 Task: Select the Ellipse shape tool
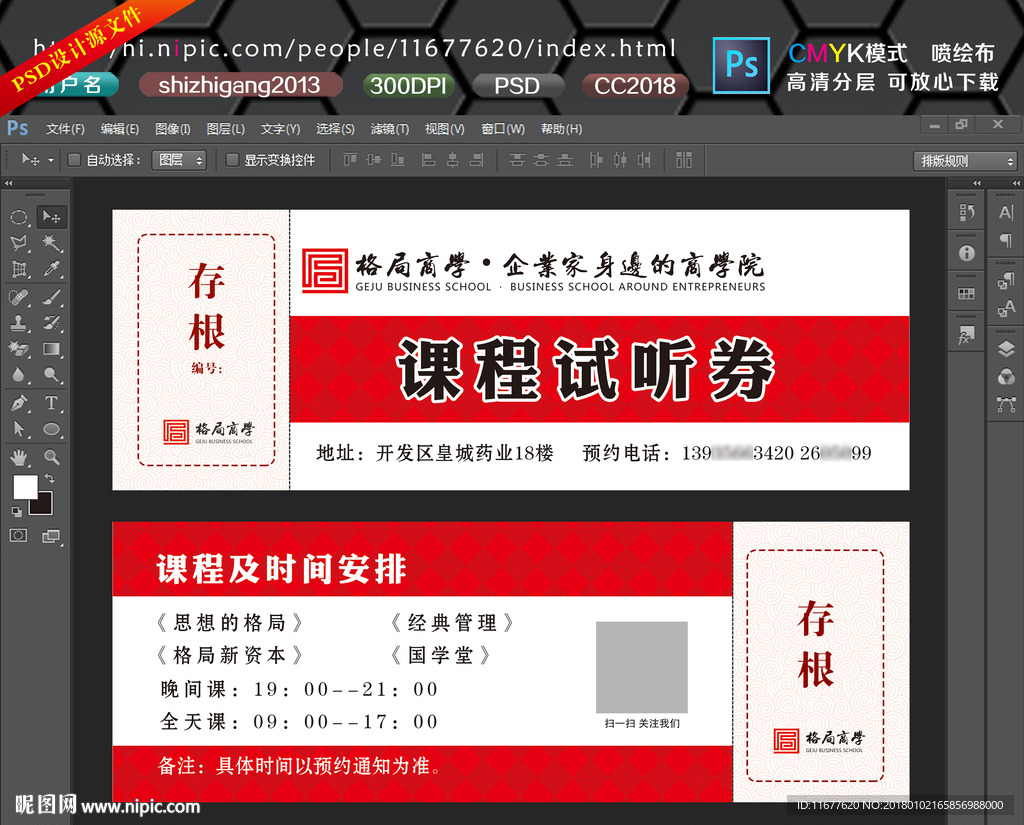point(51,429)
